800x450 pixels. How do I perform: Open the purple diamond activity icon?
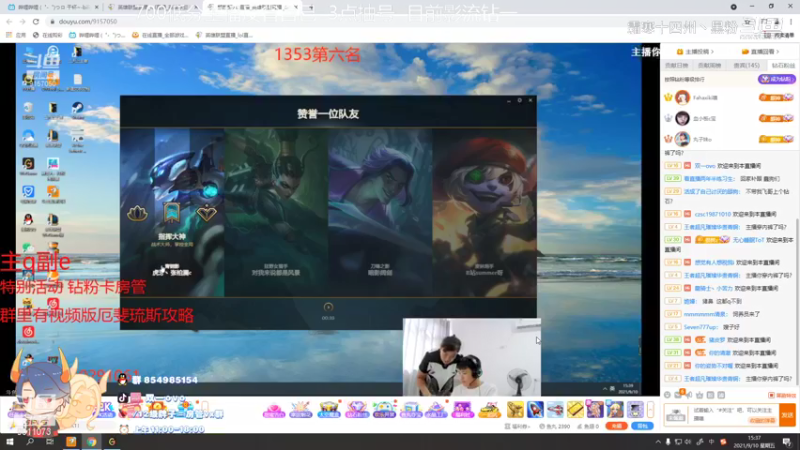(356, 409)
